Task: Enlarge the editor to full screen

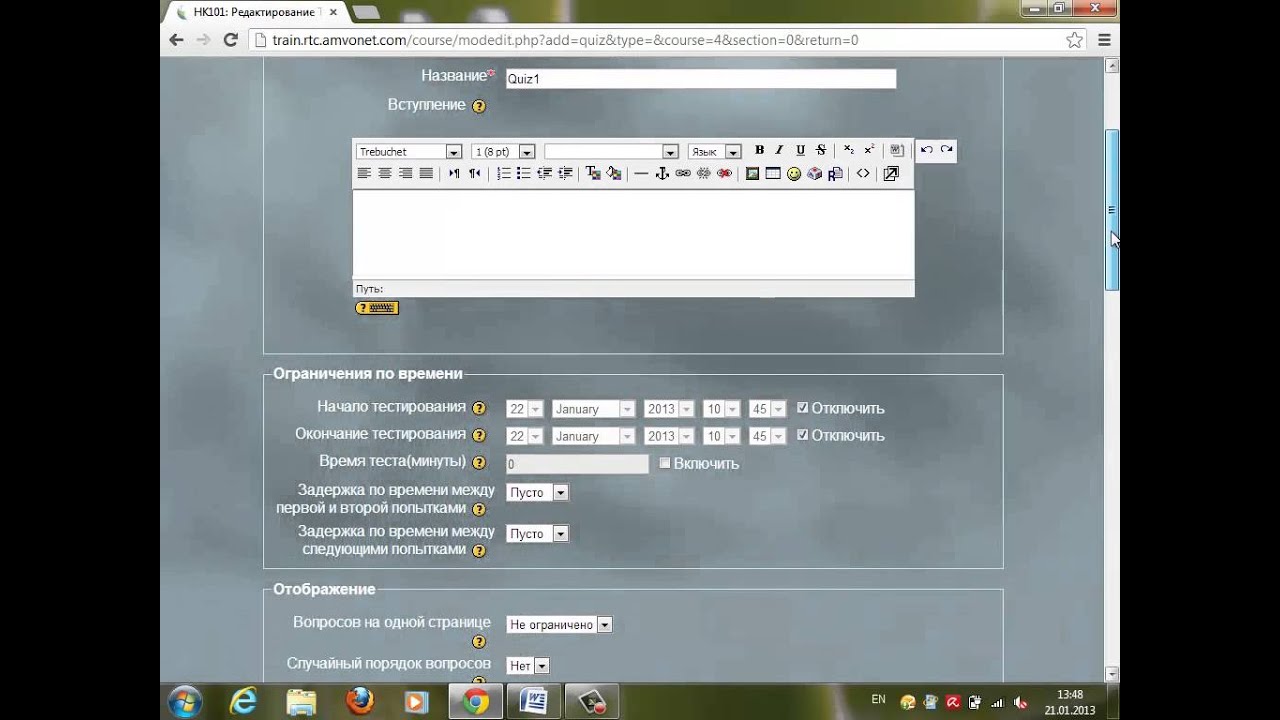Action: click(891, 174)
